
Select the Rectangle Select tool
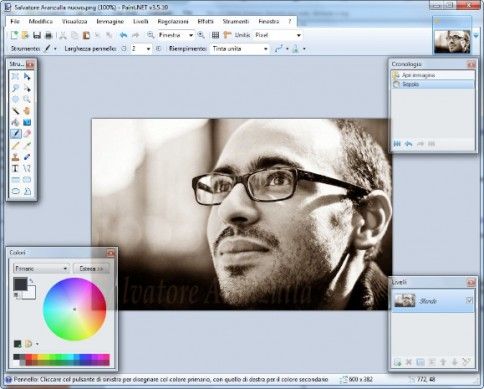tap(15, 77)
